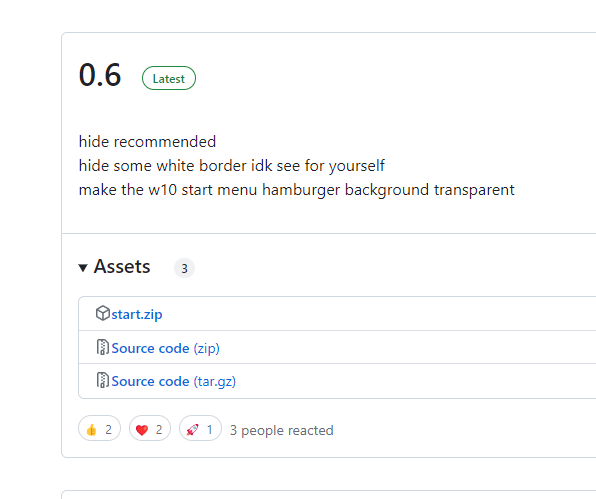
Task: Toggle the red heart reaction
Action: [150, 428]
